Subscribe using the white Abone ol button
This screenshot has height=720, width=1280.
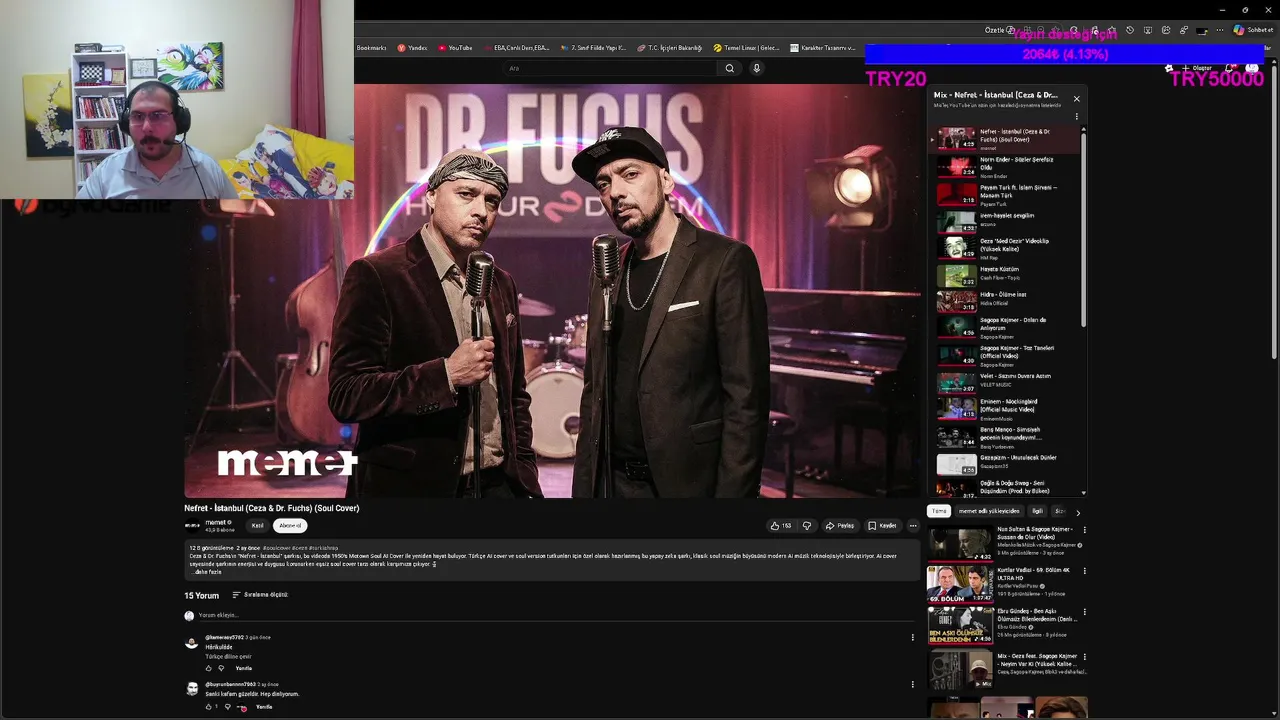click(290, 525)
